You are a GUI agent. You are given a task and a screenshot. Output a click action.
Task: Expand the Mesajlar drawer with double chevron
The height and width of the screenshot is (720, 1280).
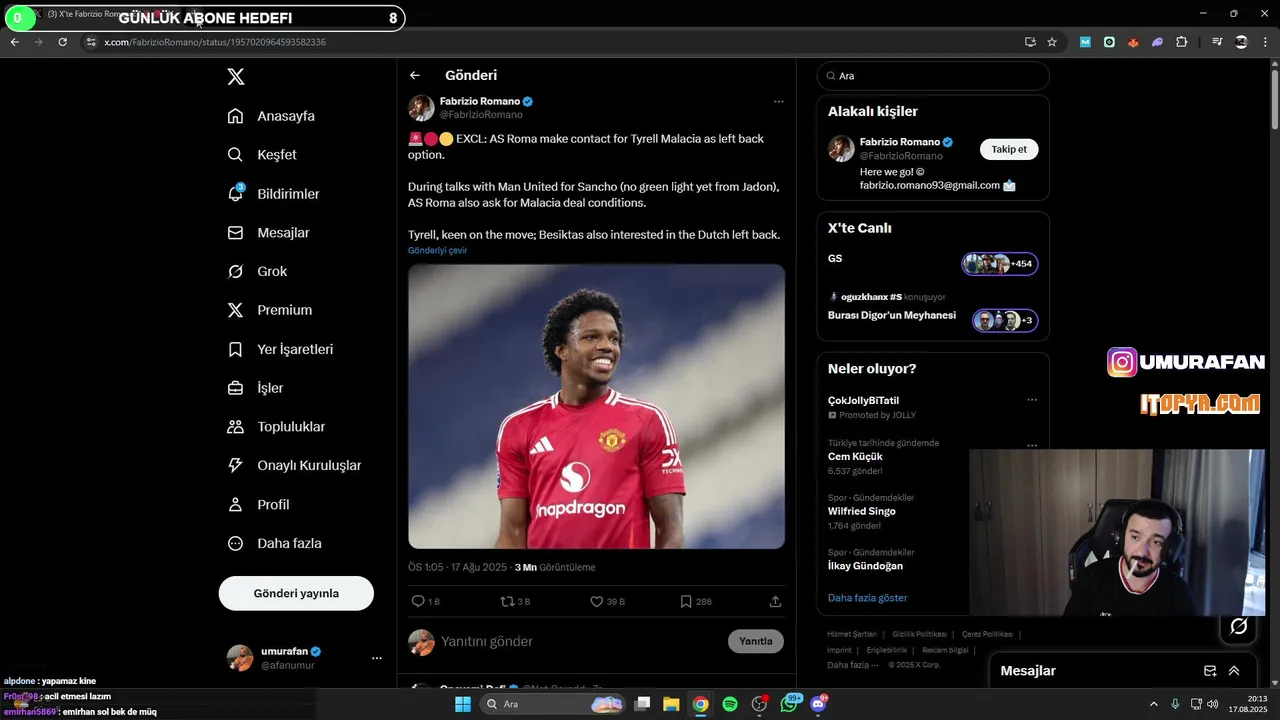coord(1234,671)
